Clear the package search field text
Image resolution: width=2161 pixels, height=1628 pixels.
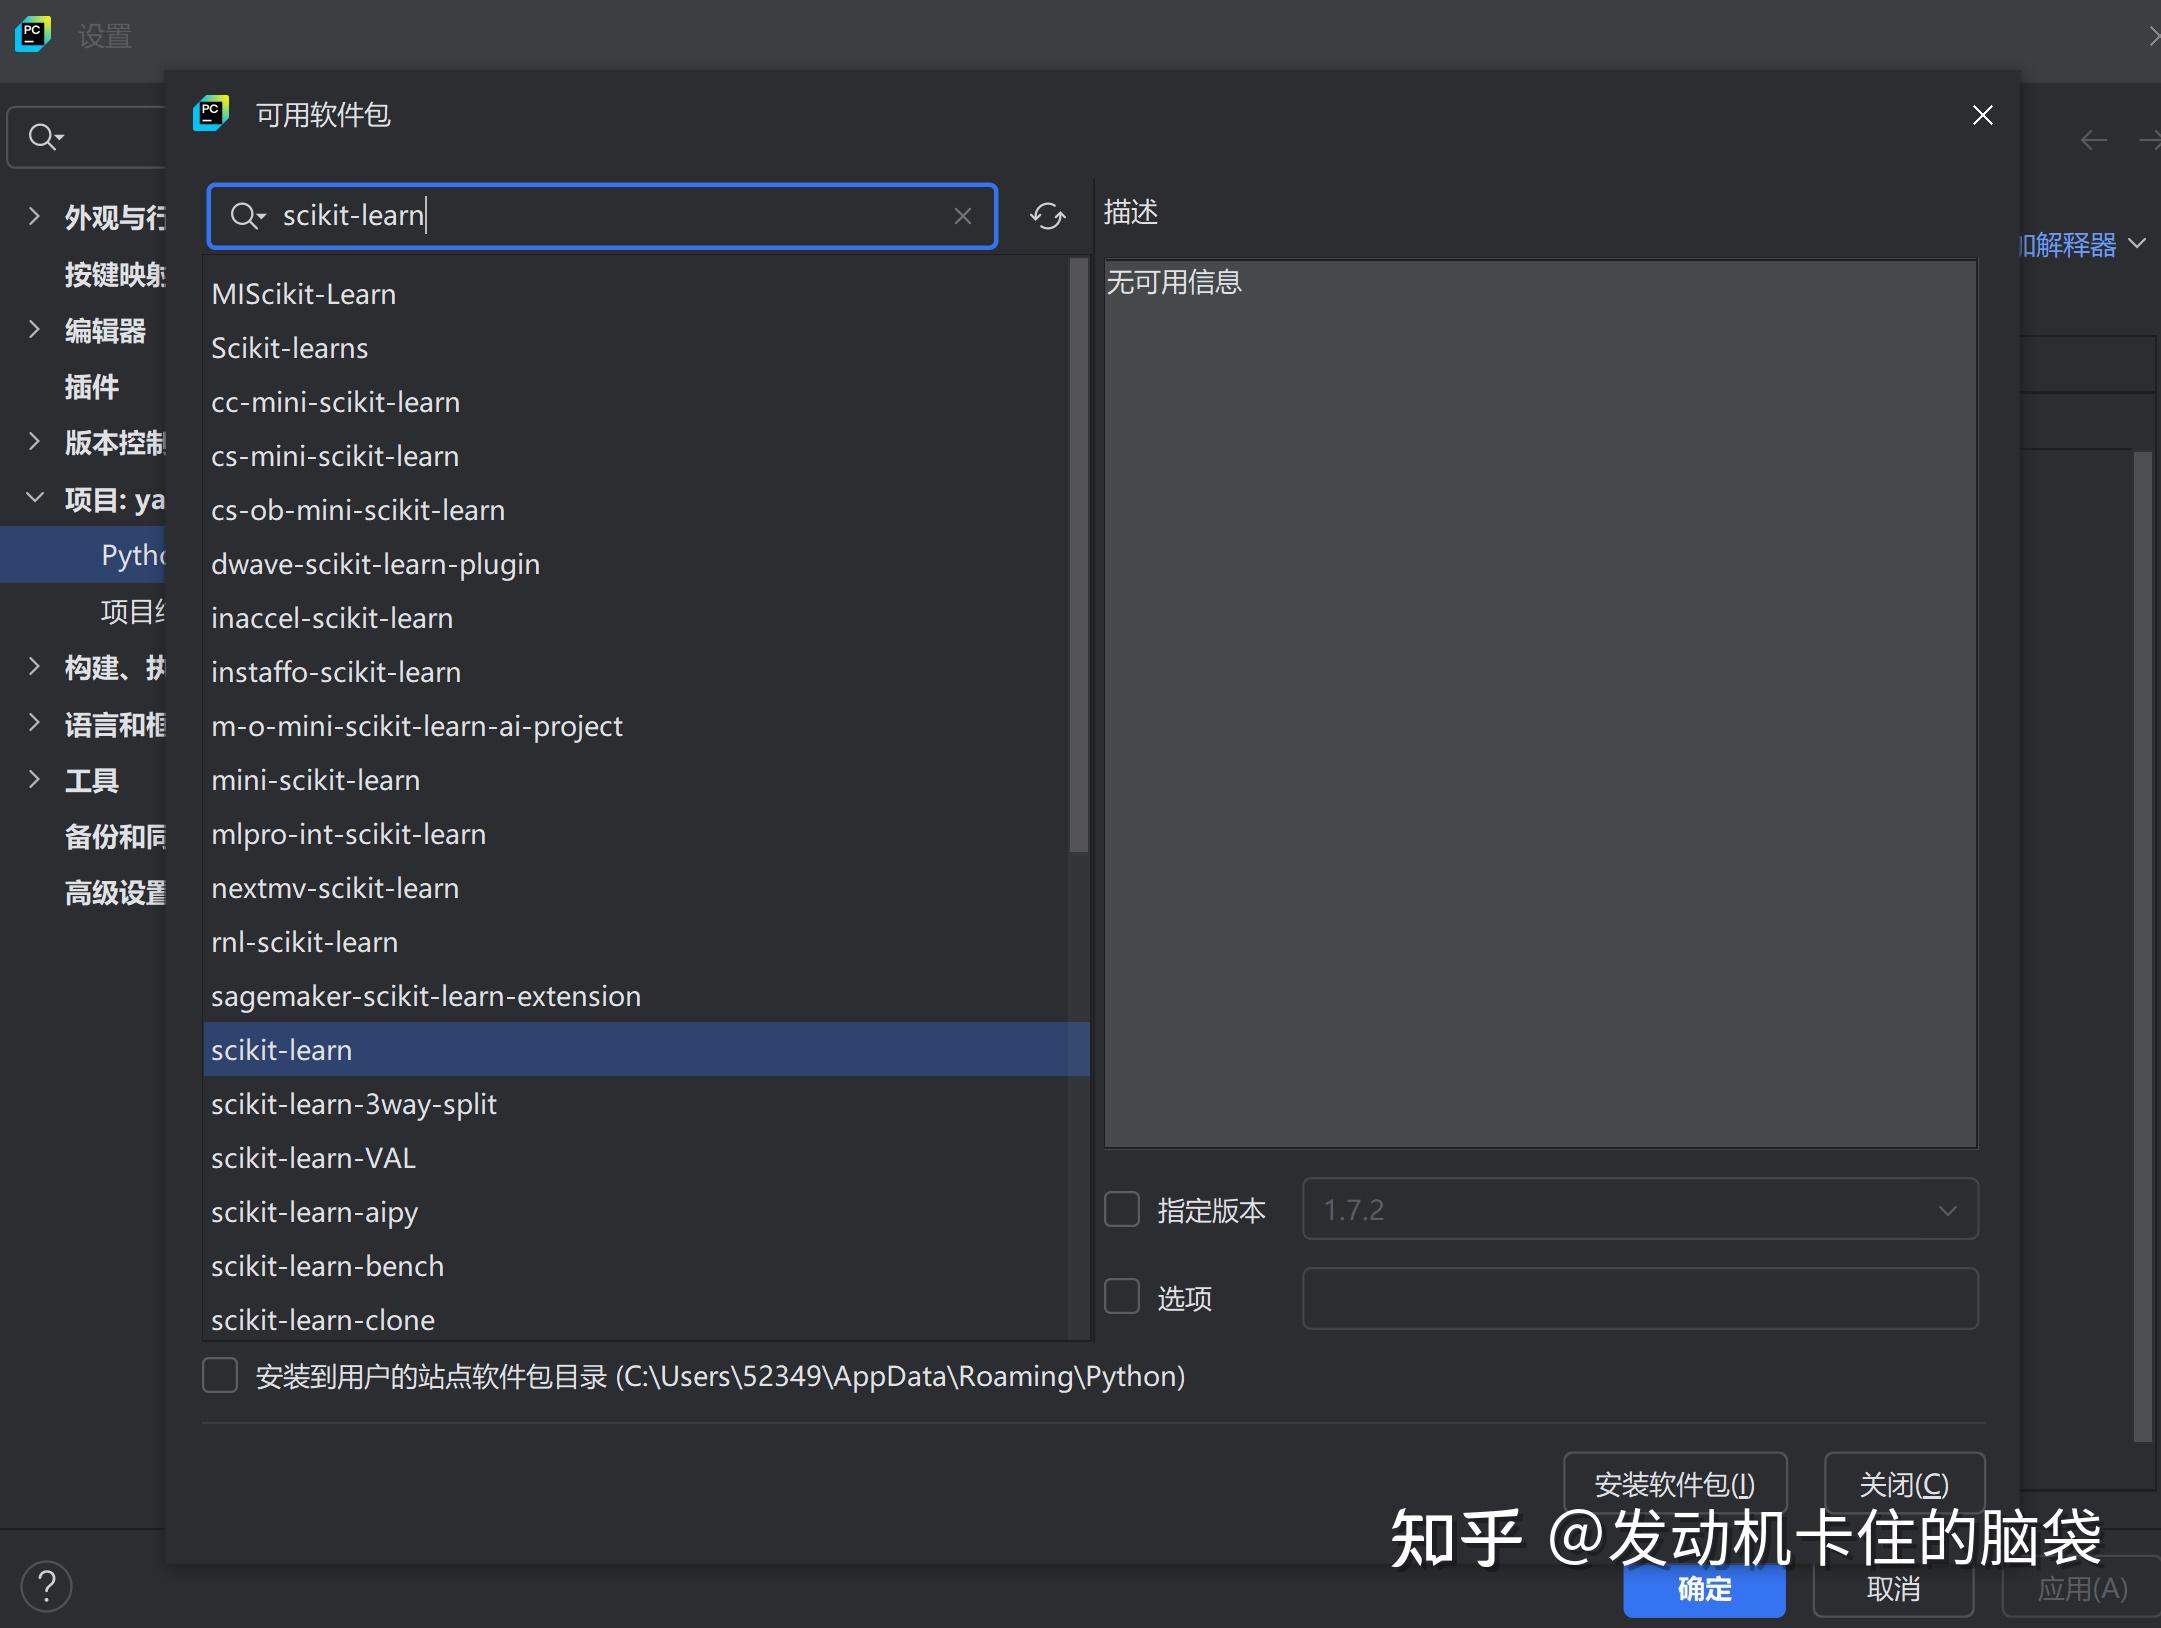[962, 216]
